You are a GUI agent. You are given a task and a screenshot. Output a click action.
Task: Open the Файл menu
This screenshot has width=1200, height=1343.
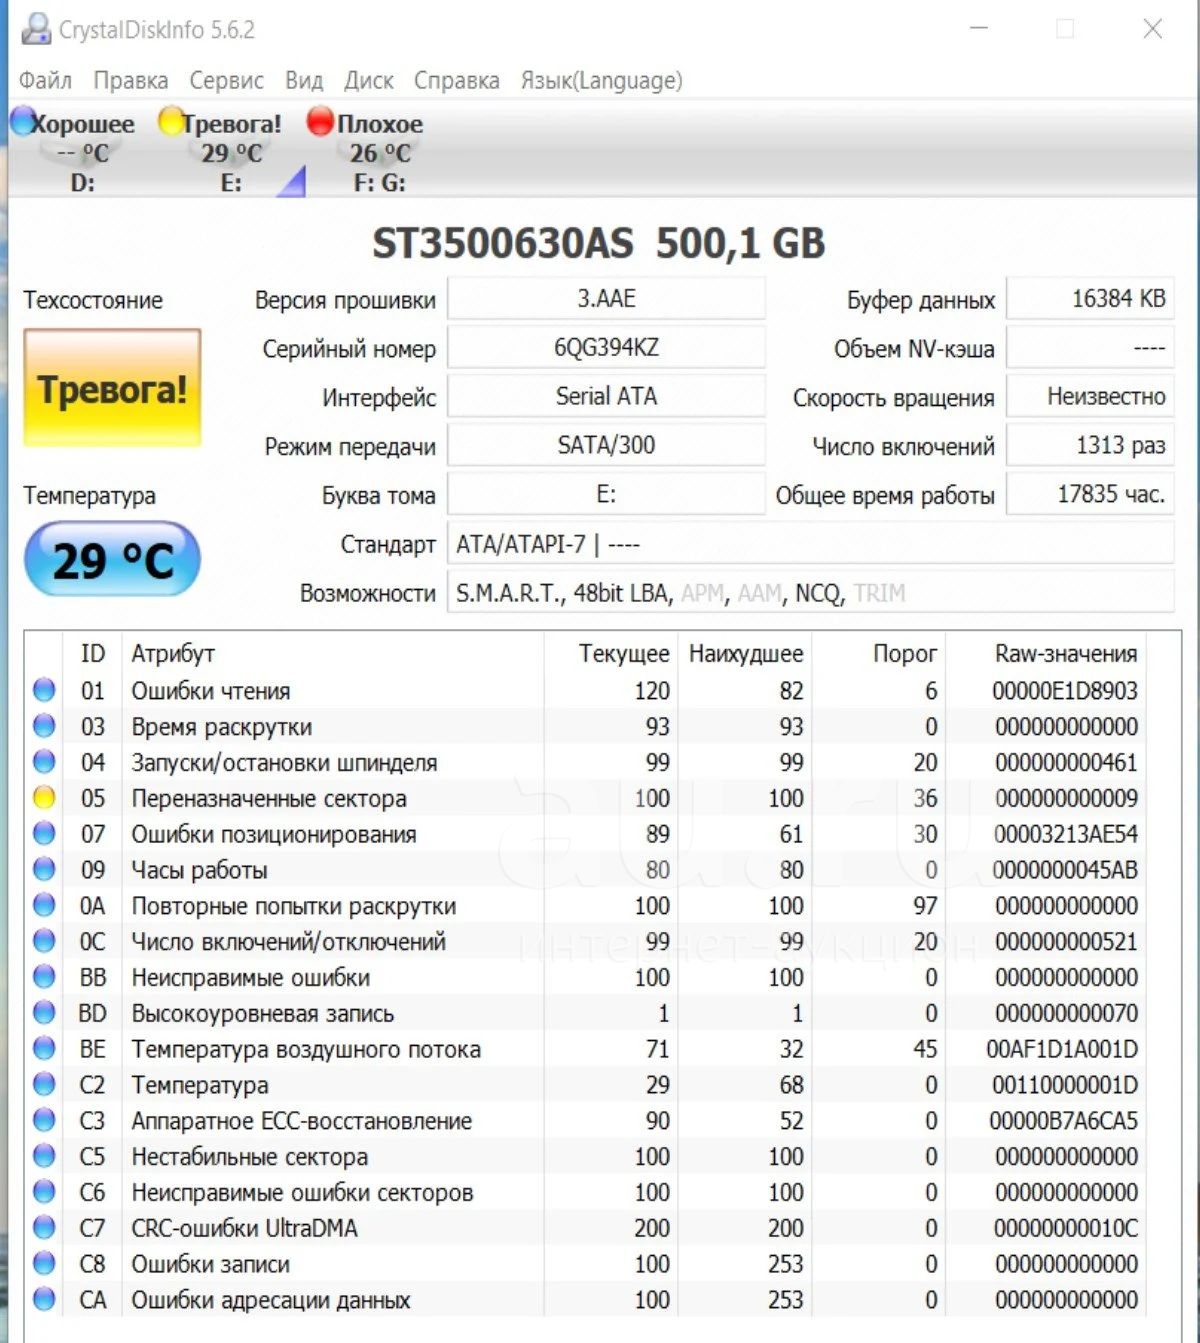[45, 80]
